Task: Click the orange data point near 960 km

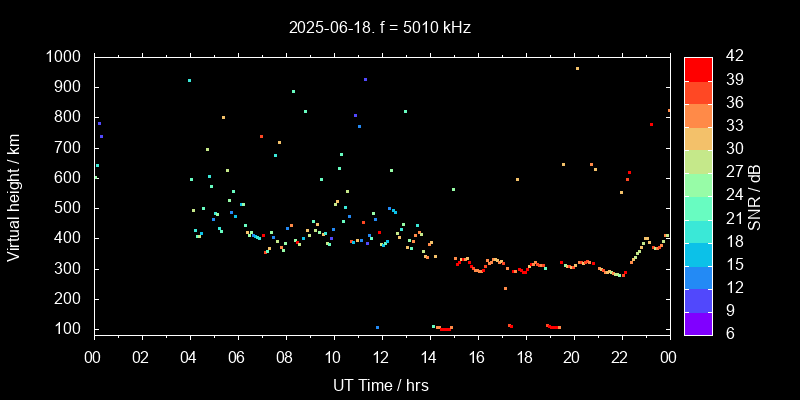Action: click(577, 69)
